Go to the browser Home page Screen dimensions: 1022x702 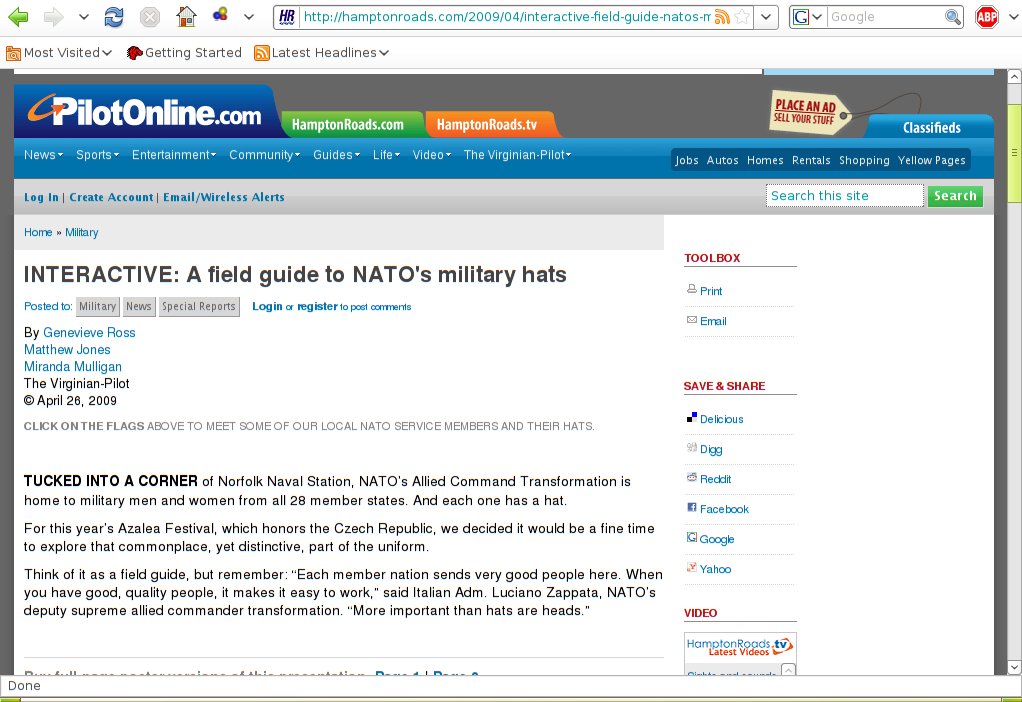coord(185,17)
